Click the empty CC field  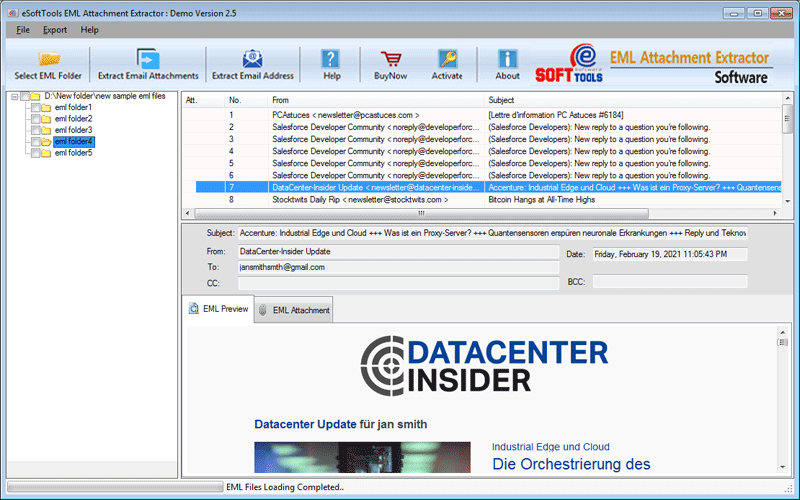coord(398,283)
